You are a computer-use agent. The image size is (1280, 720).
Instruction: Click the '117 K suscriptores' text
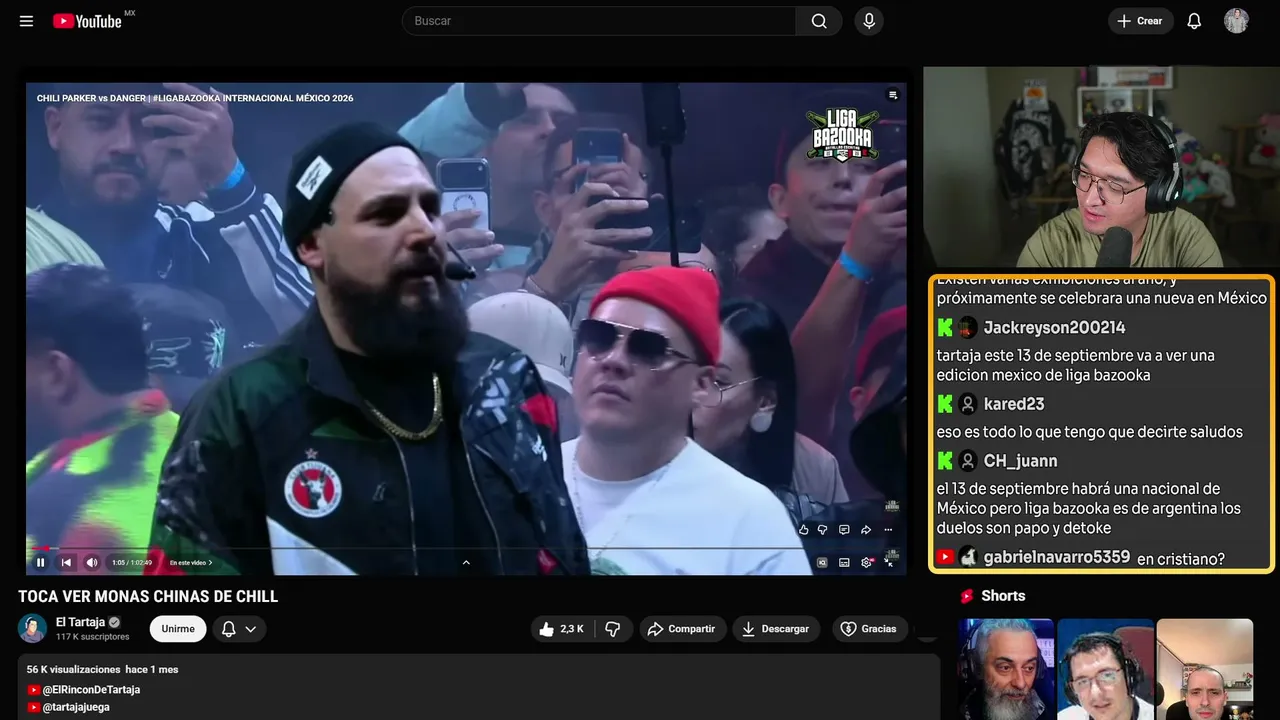pyautogui.click(x=93, y=637)
